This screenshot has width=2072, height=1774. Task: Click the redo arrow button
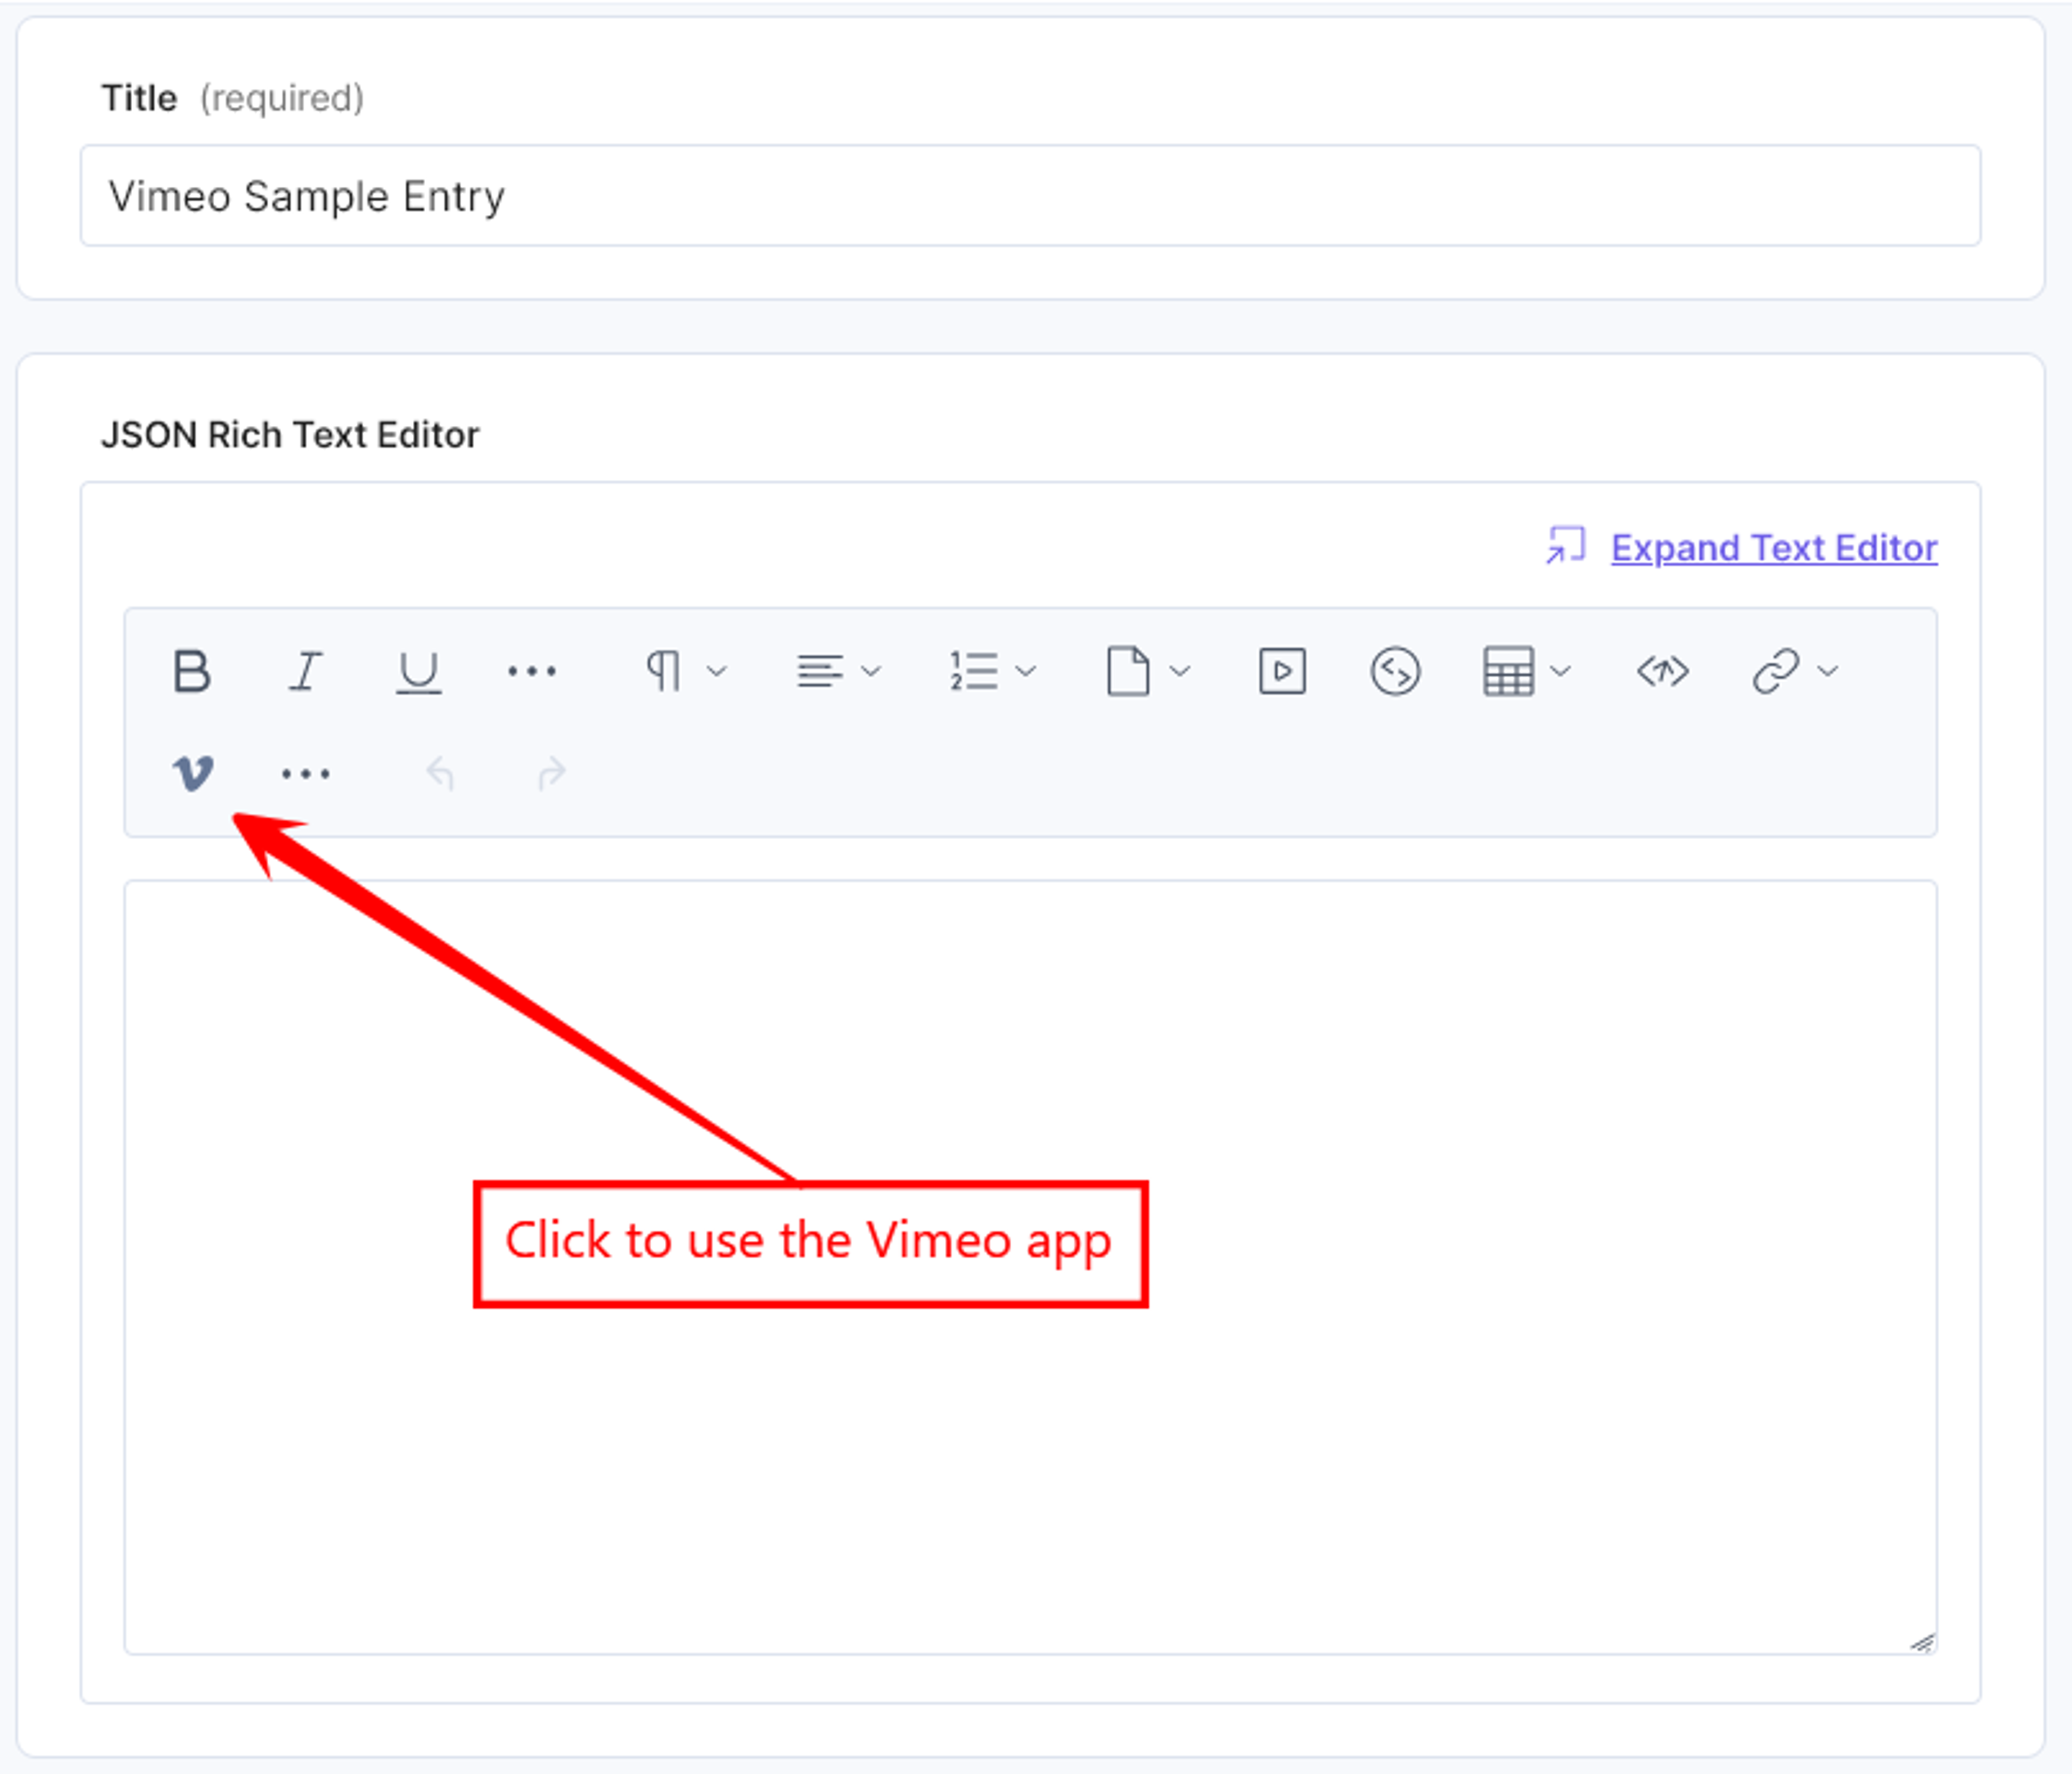pyautogui.click(x=552, y=773)
